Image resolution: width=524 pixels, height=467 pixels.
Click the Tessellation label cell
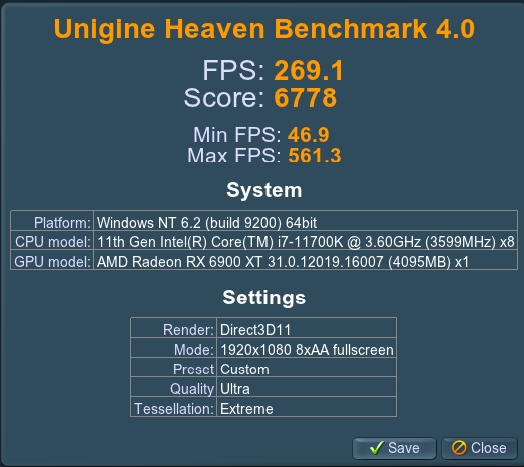pos(173,406)
